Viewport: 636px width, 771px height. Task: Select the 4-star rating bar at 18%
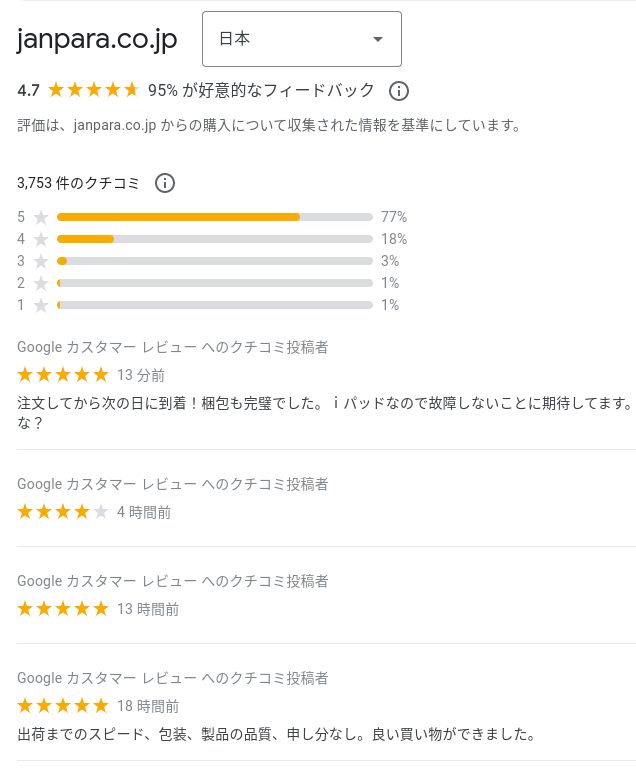214,239
